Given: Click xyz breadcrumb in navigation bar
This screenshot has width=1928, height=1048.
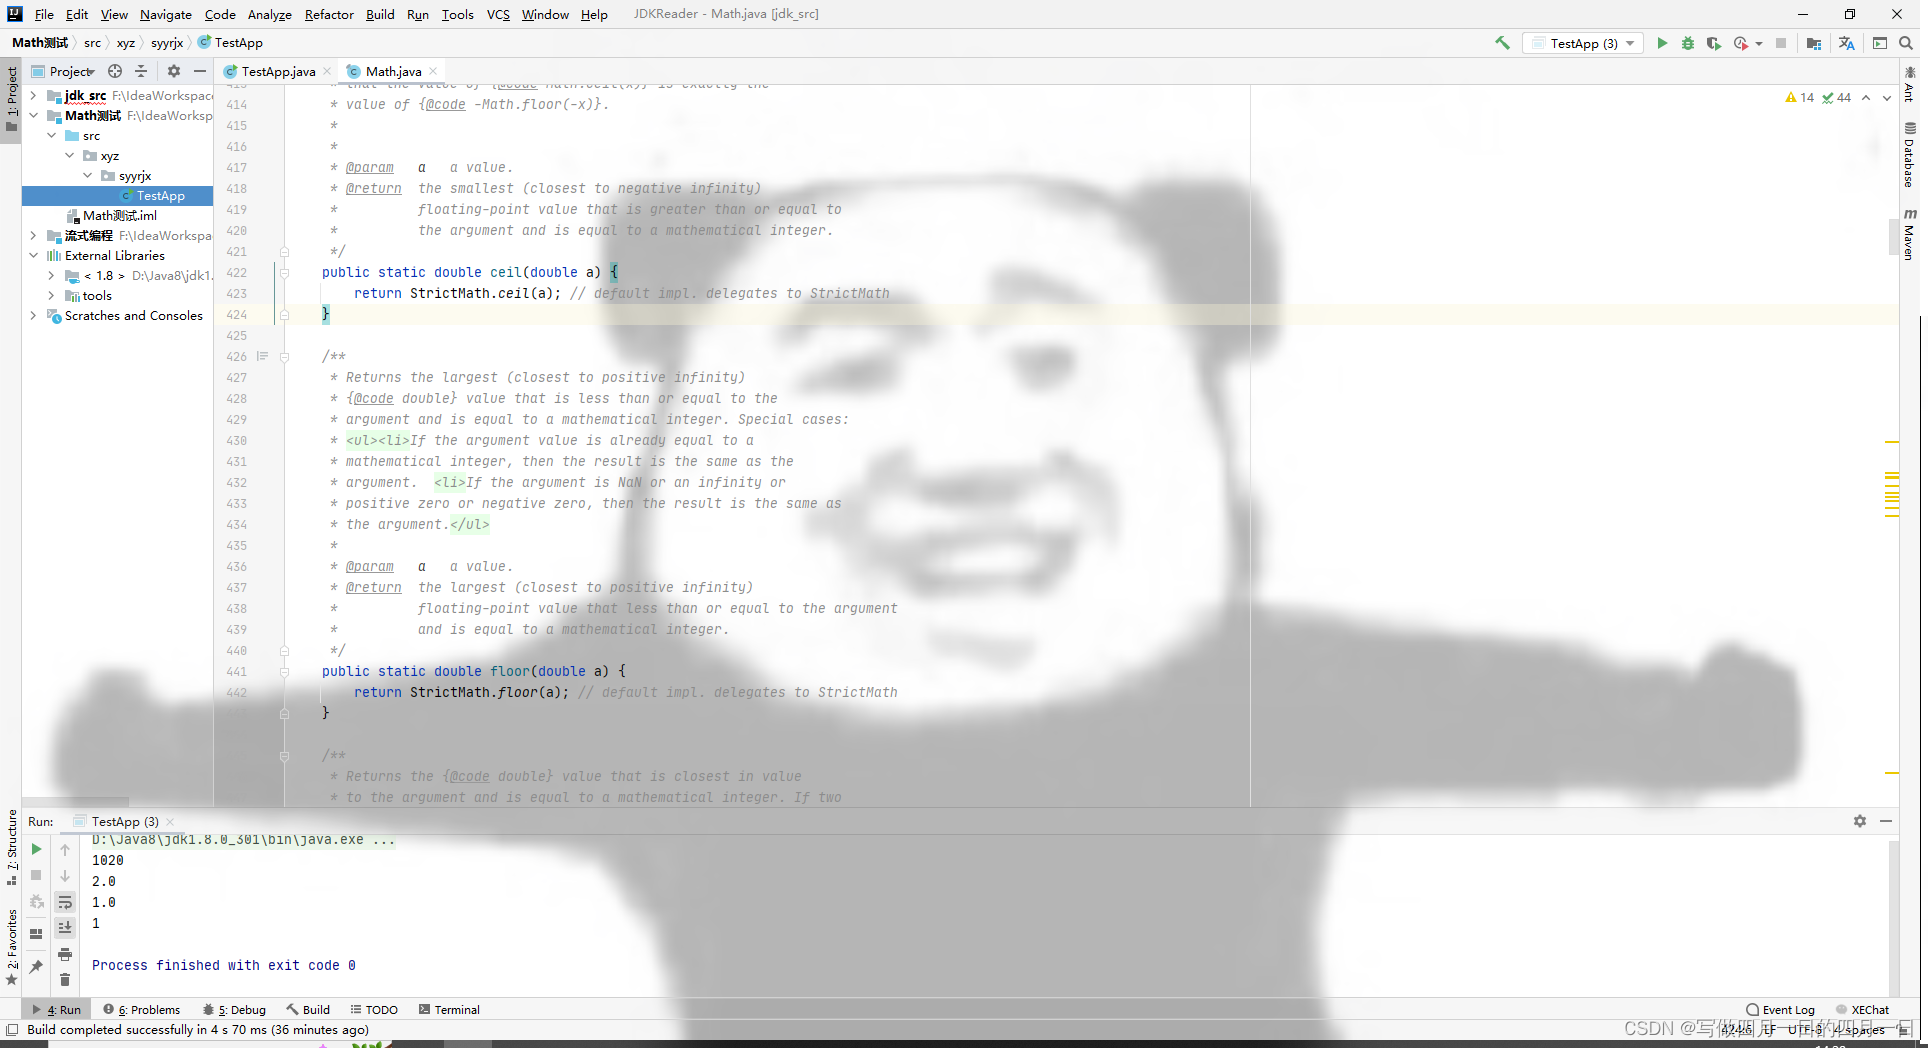Looking at the screenshot, I should coord(125,43).
